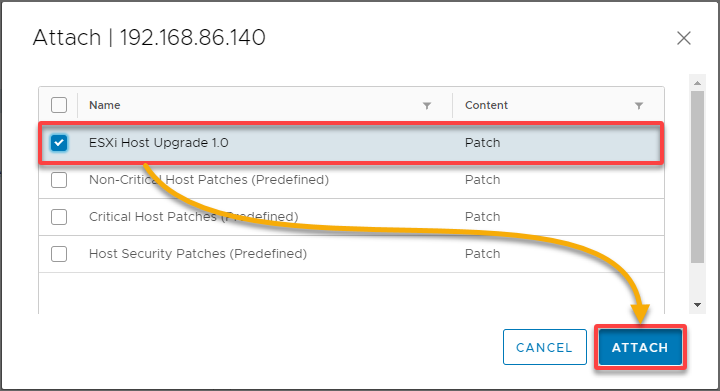This screenshot has height=391, width=720.
Task: Close the Attach dialog with the X icon
Action: 684,38
